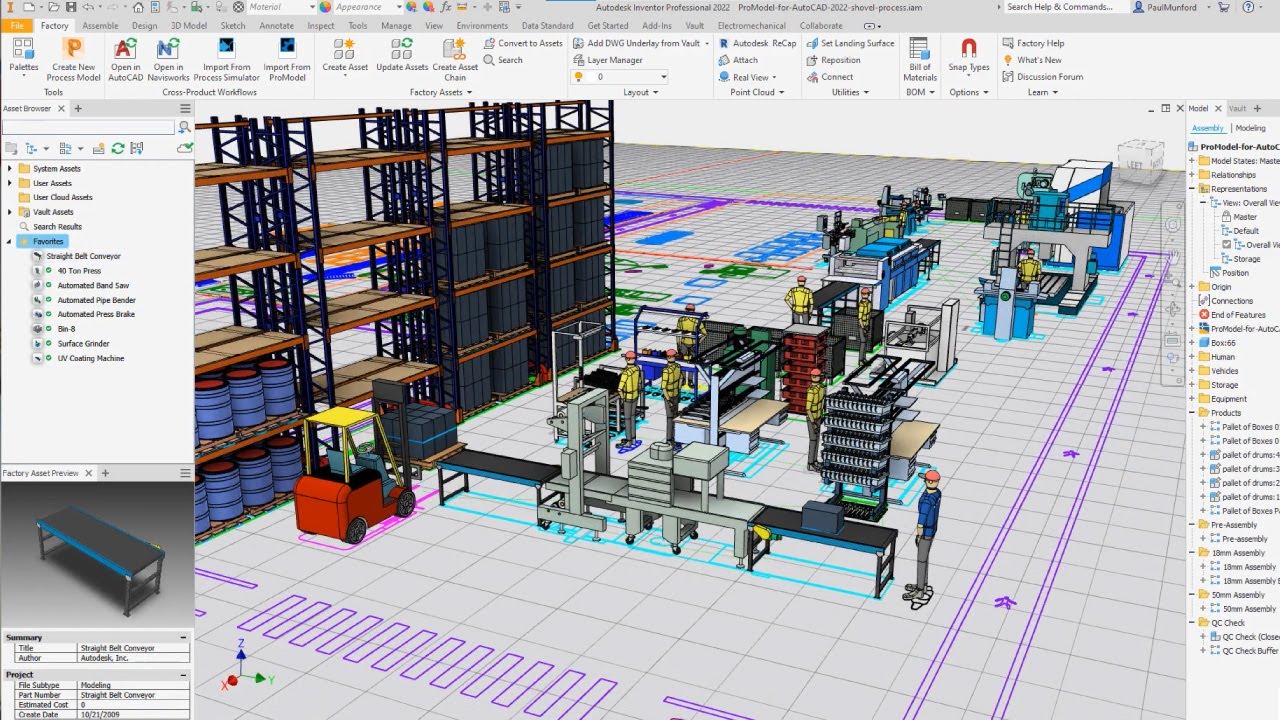This screenshot has width=1280, height=720.
Task: Open the Discussion Forum link
Action: click(x=1042, y=77)
